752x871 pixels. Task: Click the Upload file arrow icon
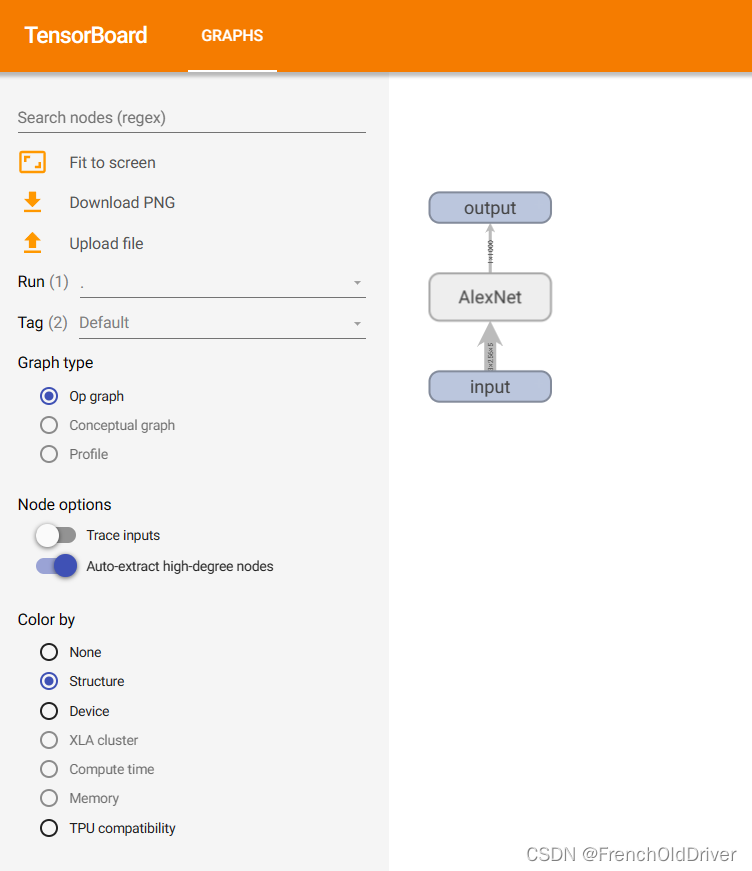(x=32, y=243)
